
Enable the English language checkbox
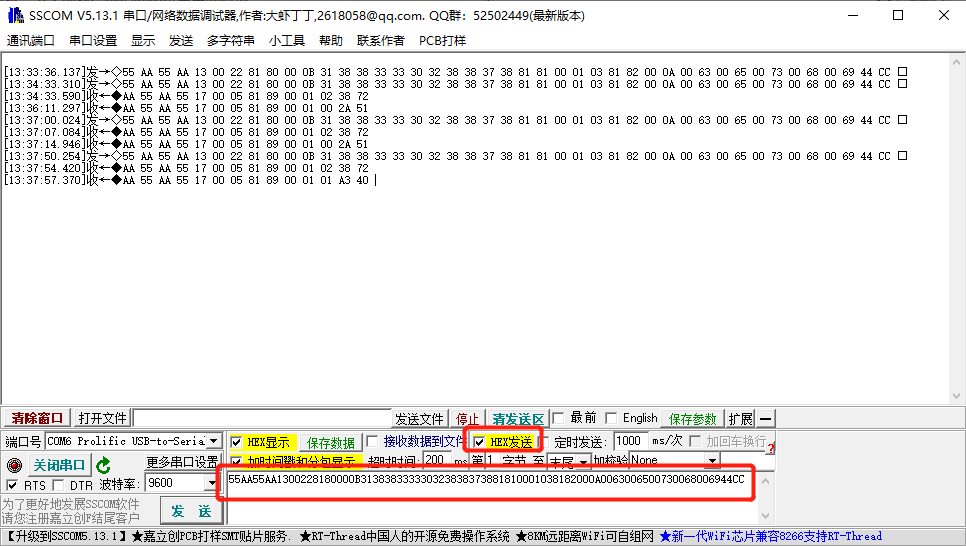(611, 418)
